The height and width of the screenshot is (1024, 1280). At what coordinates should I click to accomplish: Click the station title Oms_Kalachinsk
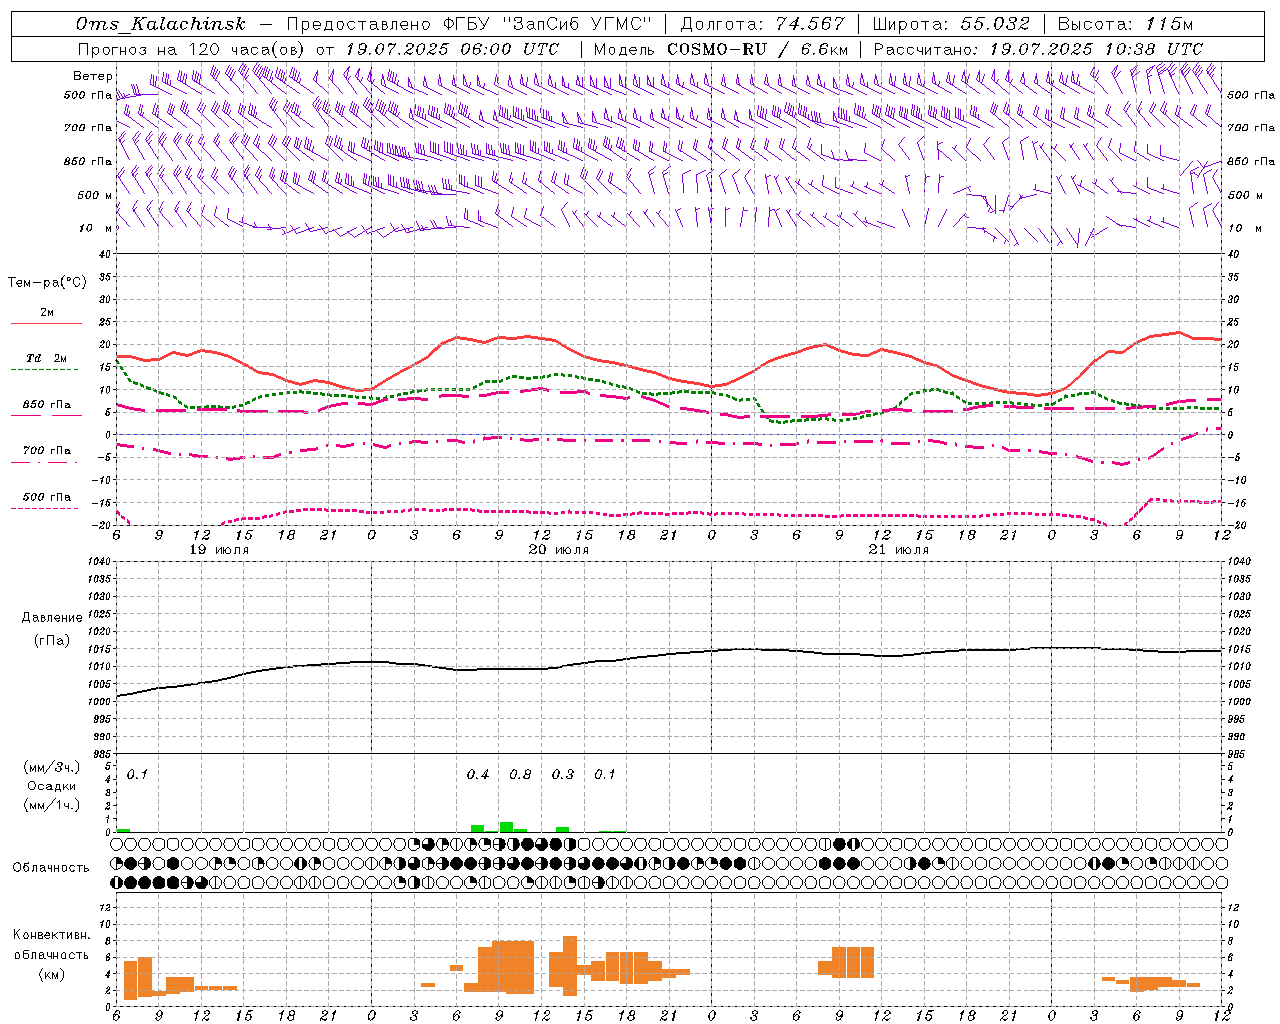tap(161, 24)
